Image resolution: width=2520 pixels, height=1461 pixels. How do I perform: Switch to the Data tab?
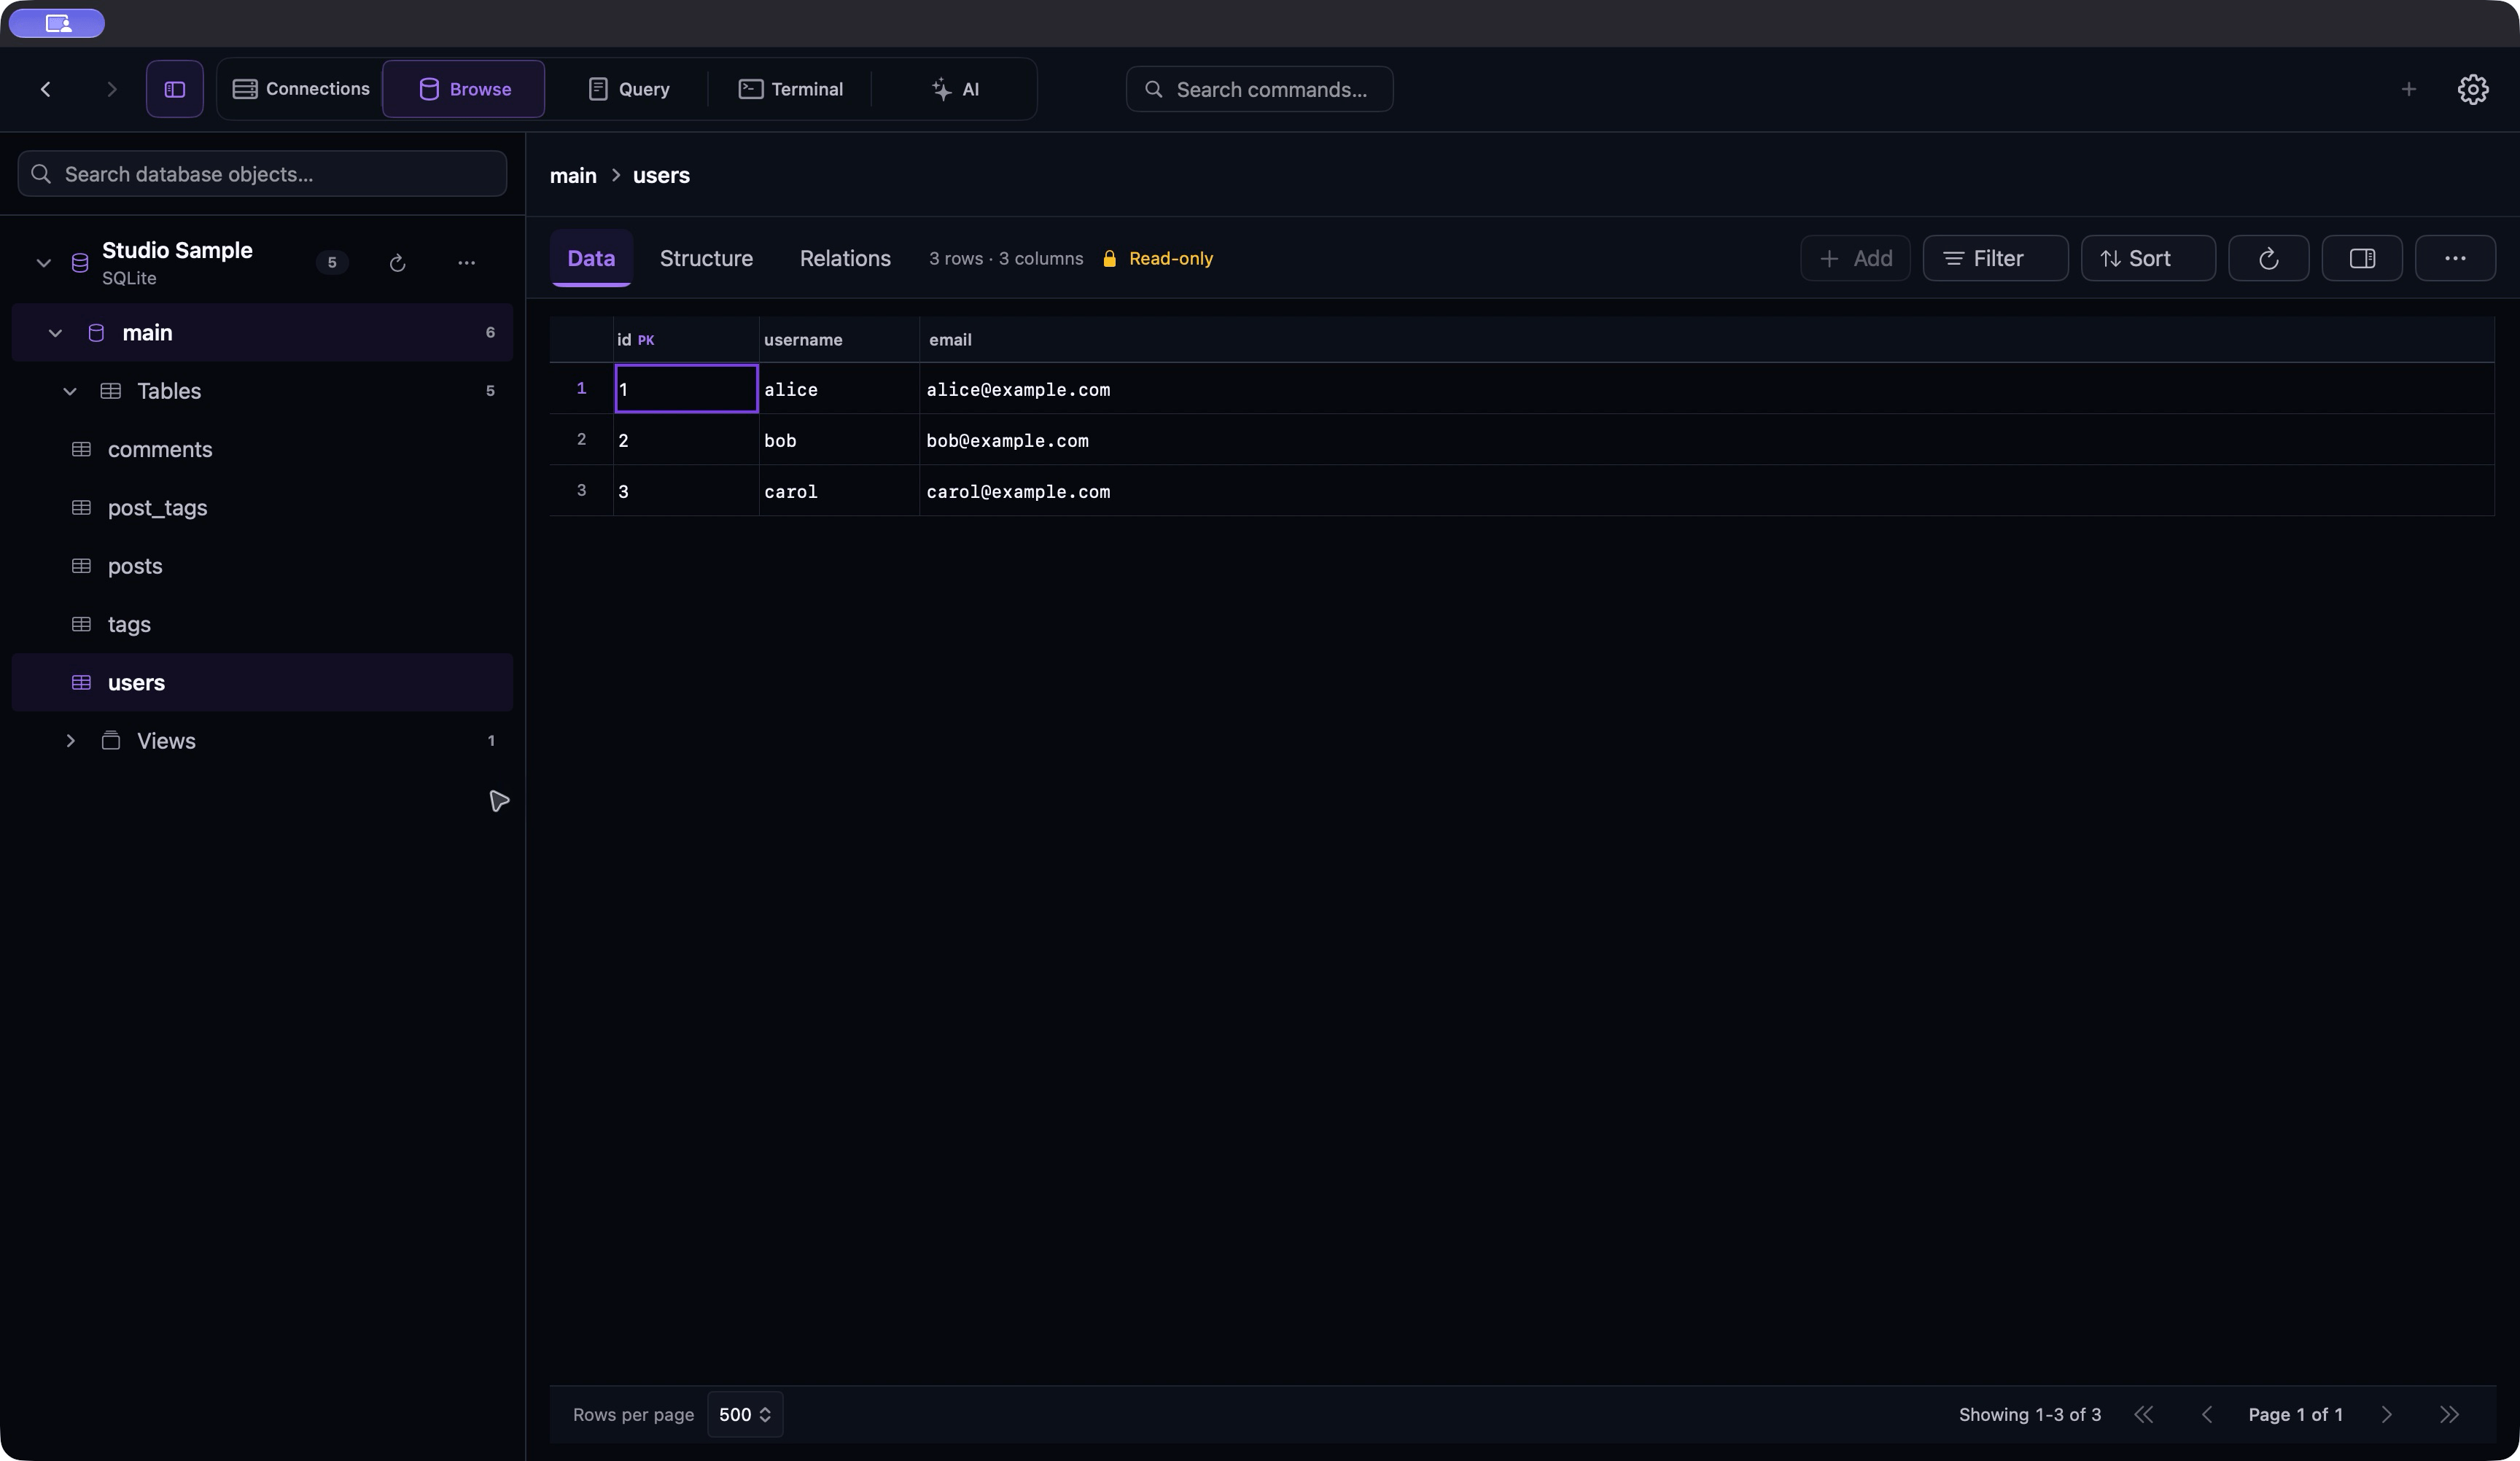[x=591, y=258]
